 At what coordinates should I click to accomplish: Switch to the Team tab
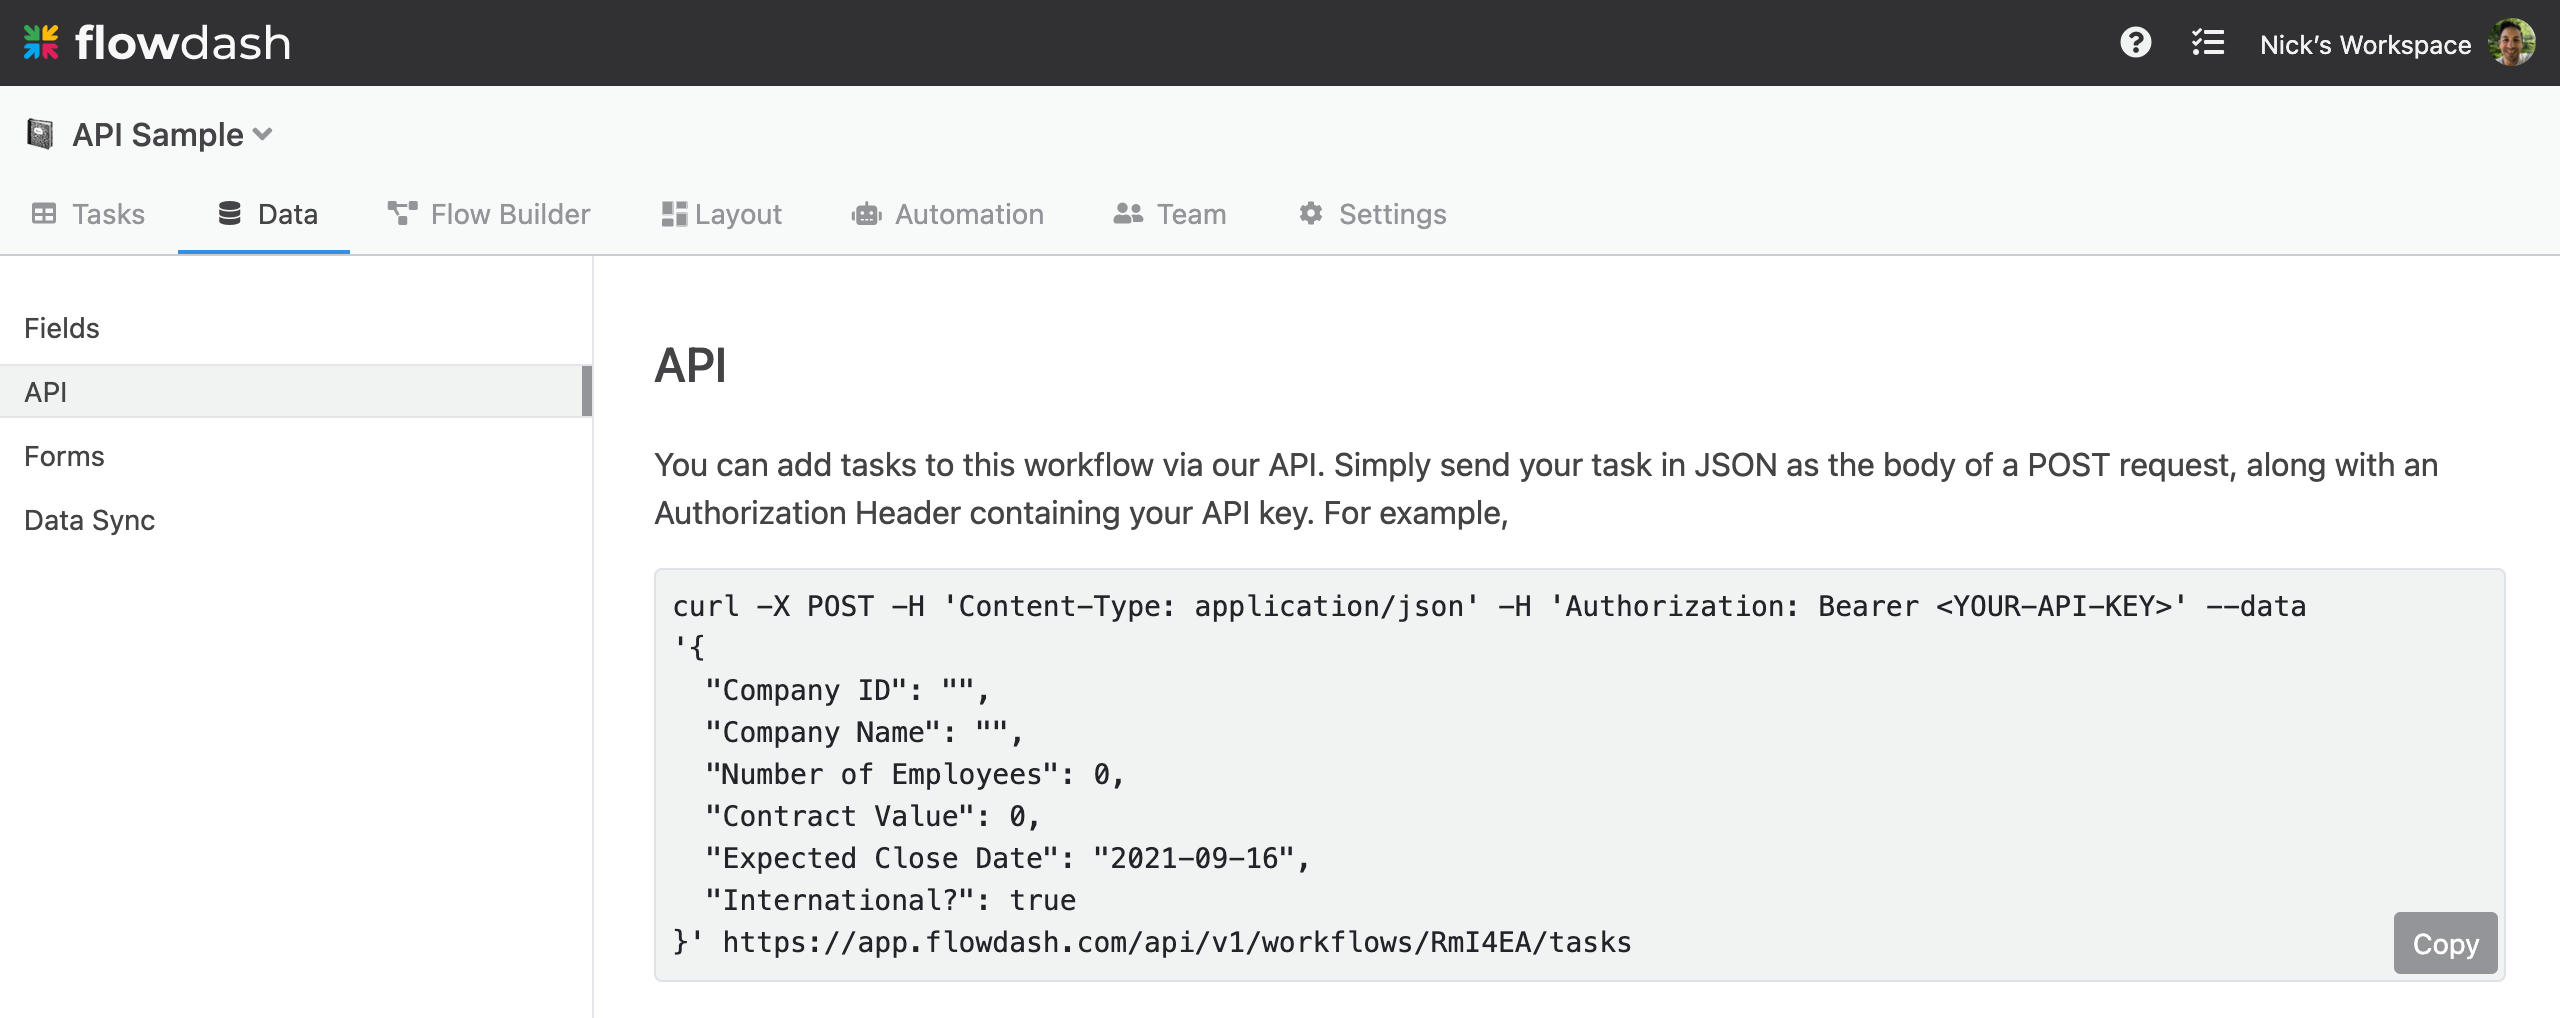point(1170,214)
